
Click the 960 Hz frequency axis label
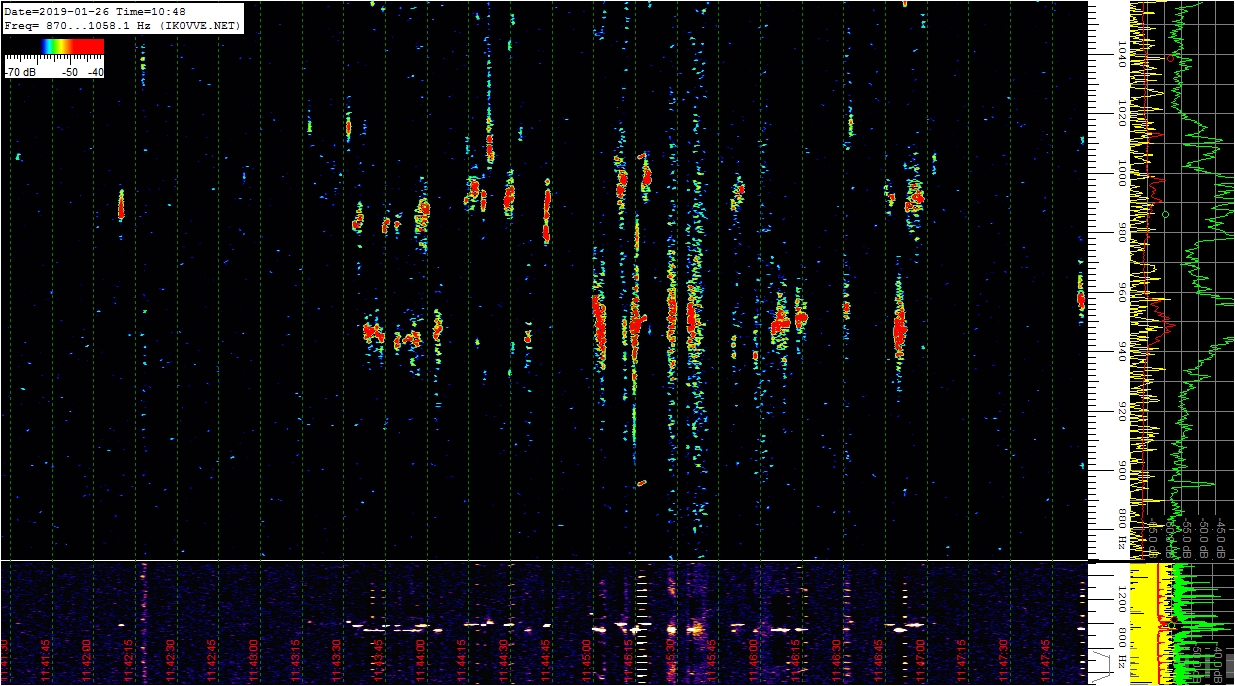[1123, 293]
